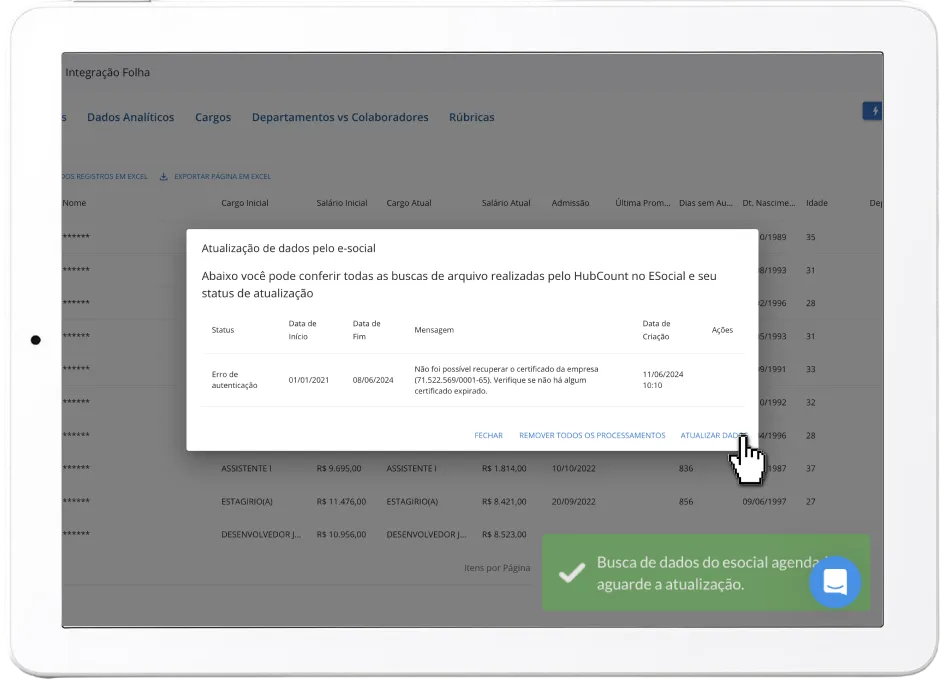Click REMOVER TODOS OS PROCESSAMENTOS
The height and width of the screenshot is (681, 944).
[592, 435]
